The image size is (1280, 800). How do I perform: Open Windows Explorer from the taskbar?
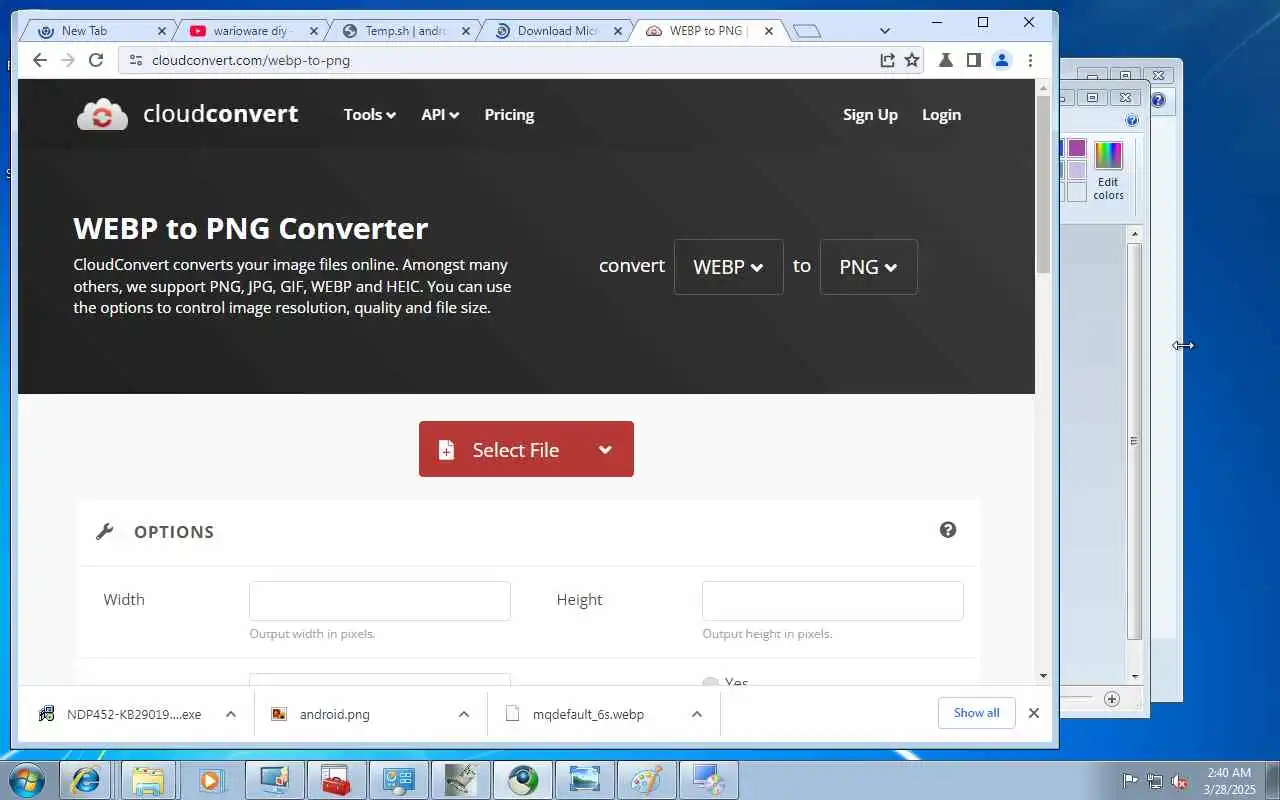tap(147, 779)
